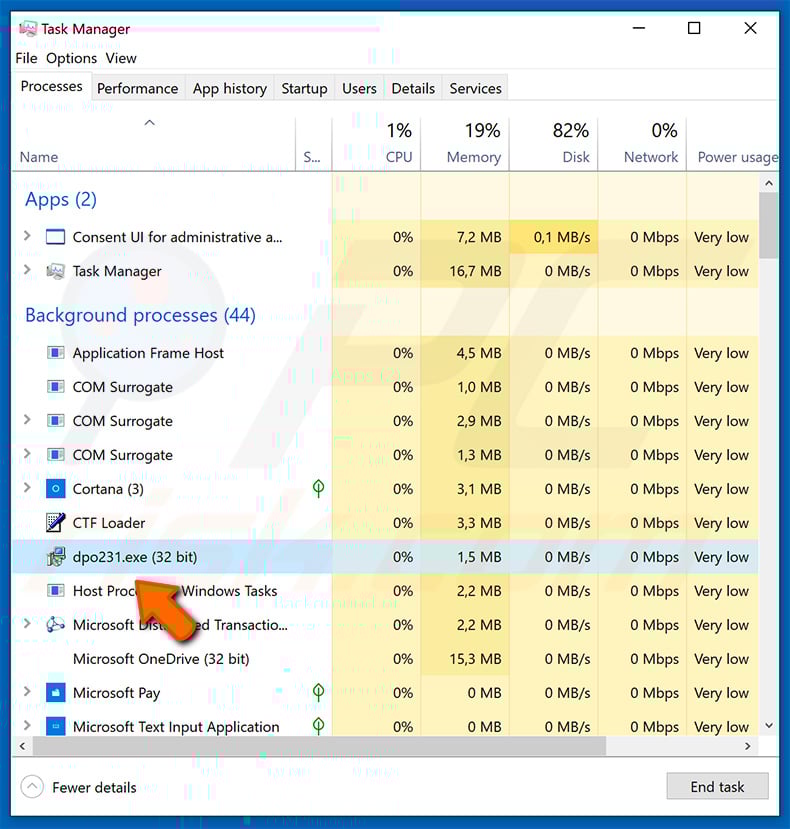Click the horizontal scrollbar right arrow
This screenshot has height=829, width=790.
[x=748, y=746]
